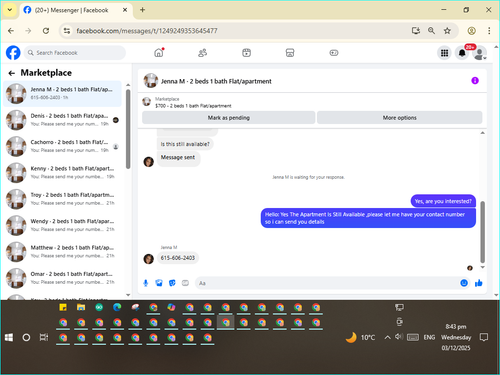The width and height of the screenshot is (500, 375).
Task: Choose a sticker icon
Action: 172,283
